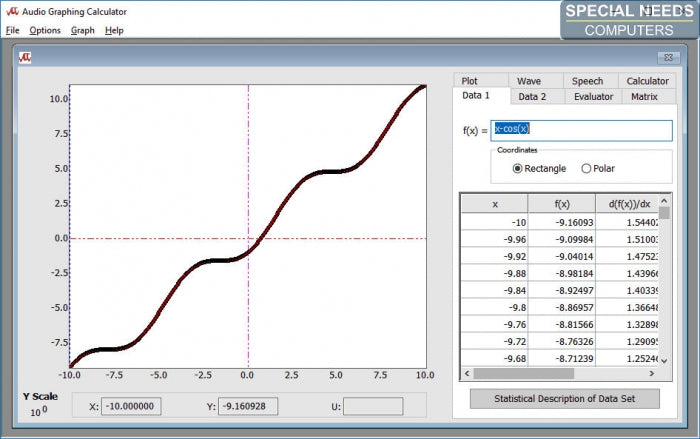Go to the Speech tab
700x439 pixels.
click(x=587, y=81)
